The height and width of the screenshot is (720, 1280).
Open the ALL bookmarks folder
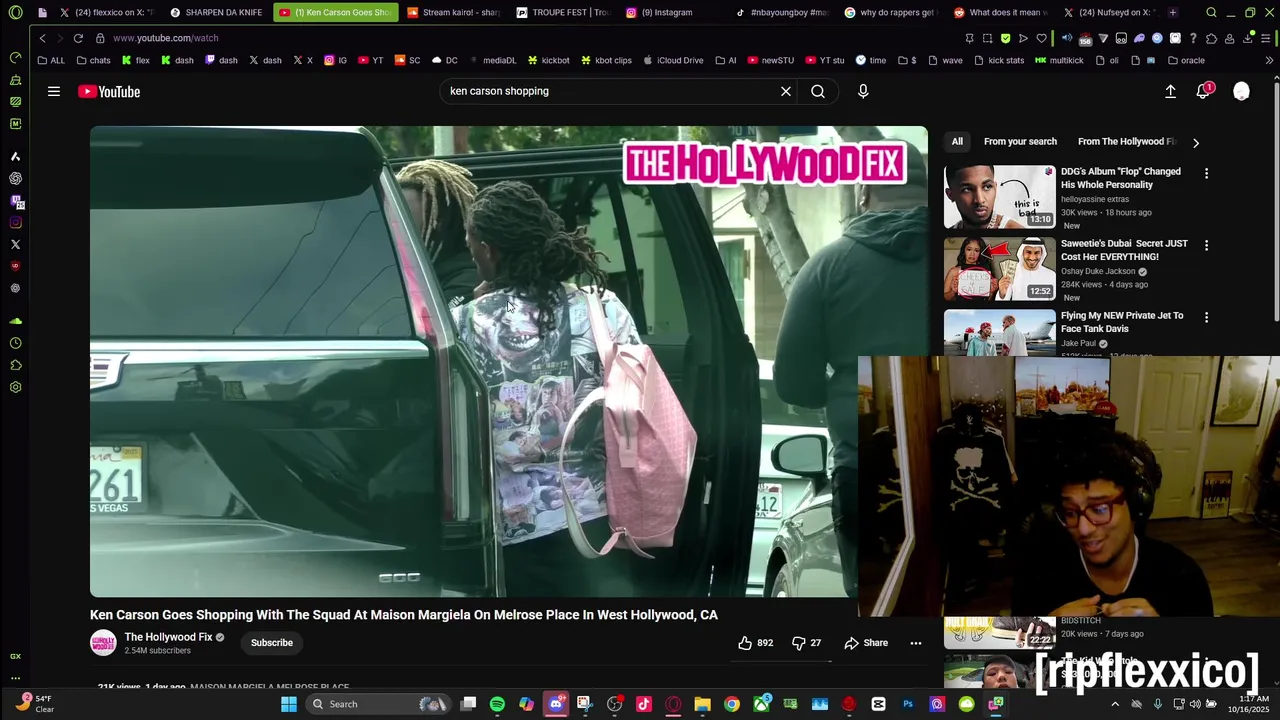point(51,60)
